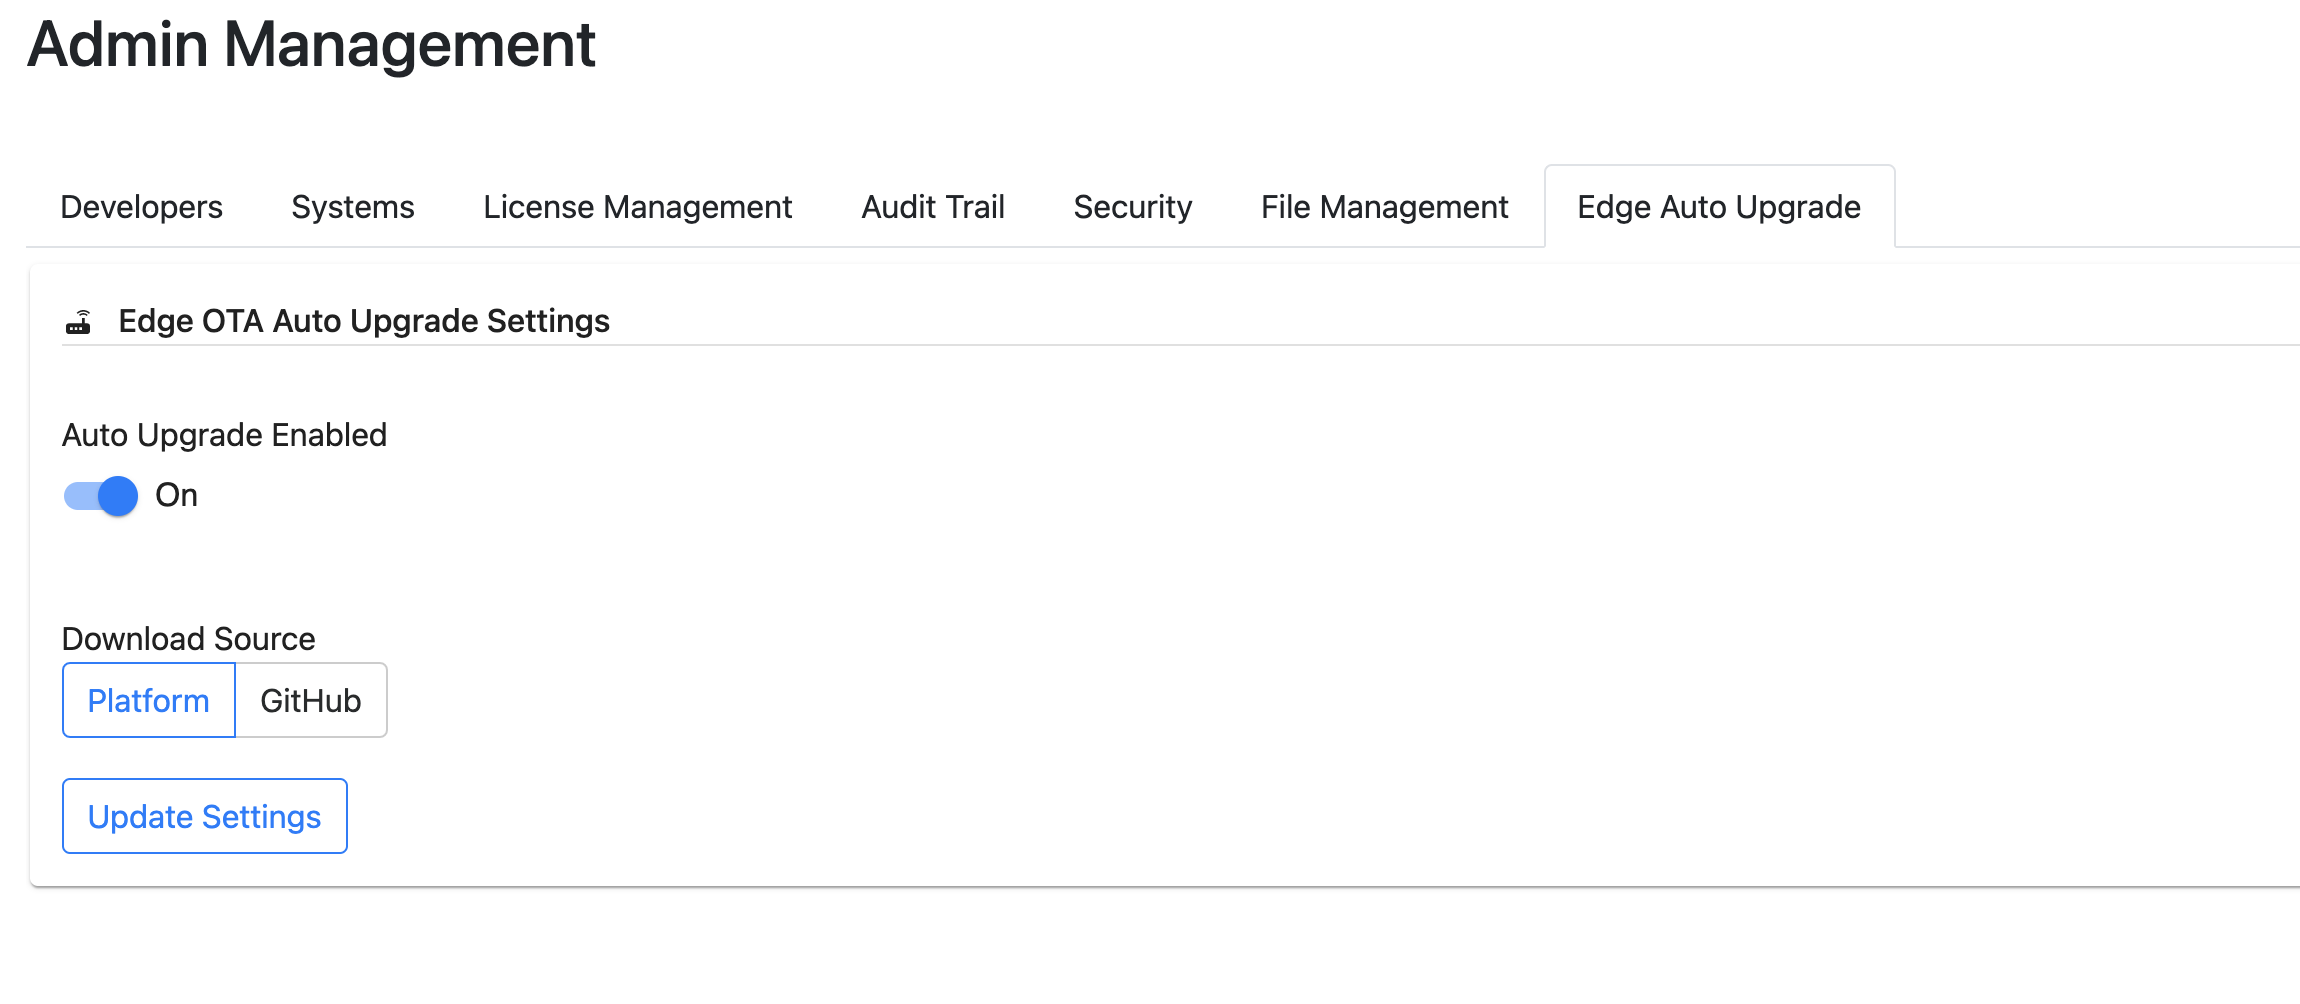Open the Developers tab

pos(142,207)
